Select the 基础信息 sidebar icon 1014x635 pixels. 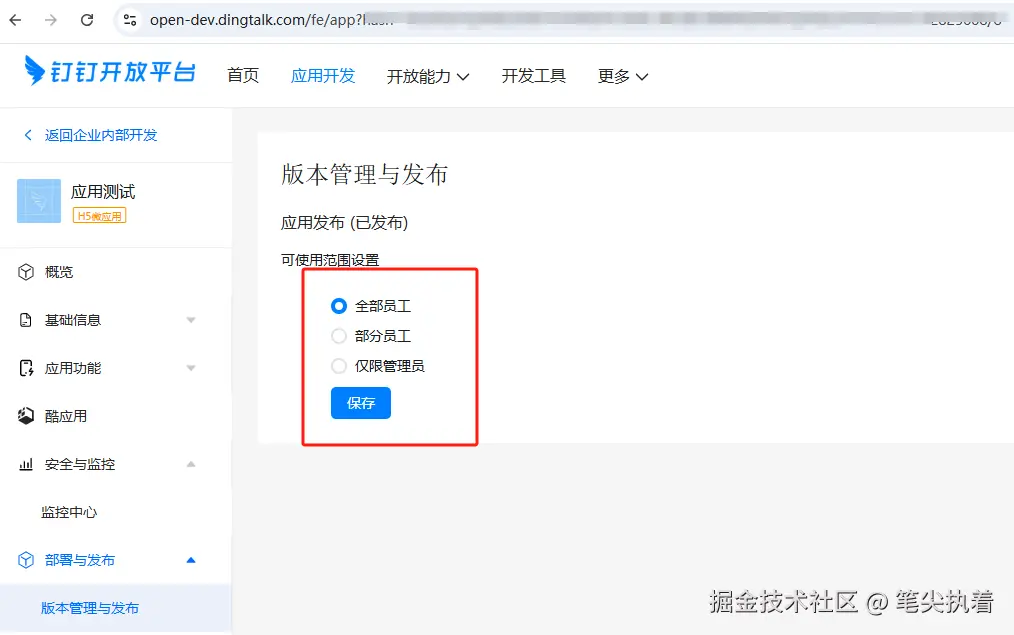(23, 319)
